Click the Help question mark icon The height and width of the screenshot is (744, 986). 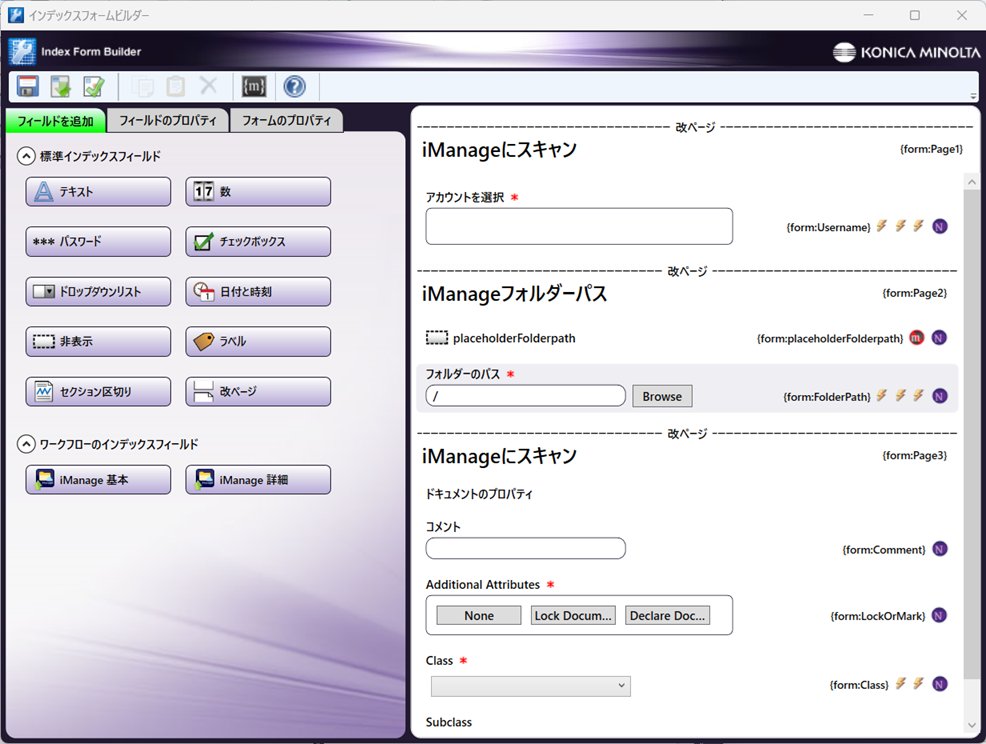(x=294, y=87)
